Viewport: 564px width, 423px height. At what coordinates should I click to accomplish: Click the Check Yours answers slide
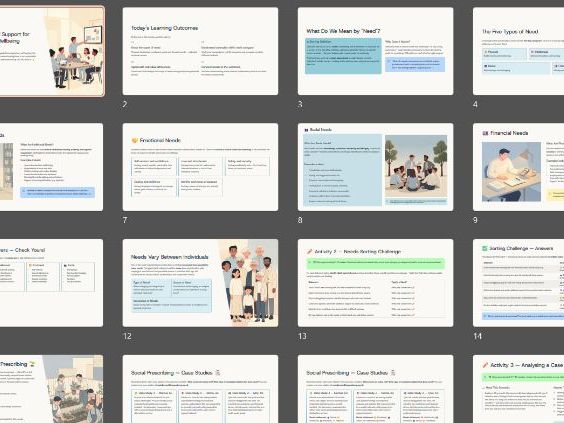coord(51,283)
